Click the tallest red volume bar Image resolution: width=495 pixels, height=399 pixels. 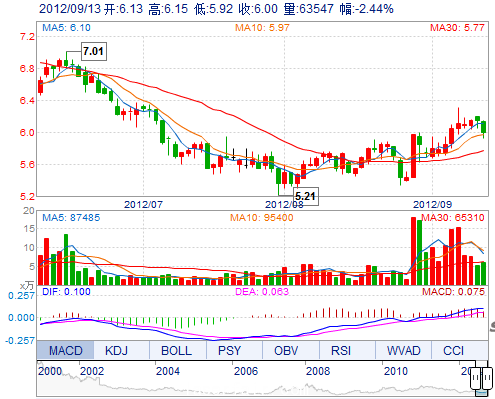[413, 251]
